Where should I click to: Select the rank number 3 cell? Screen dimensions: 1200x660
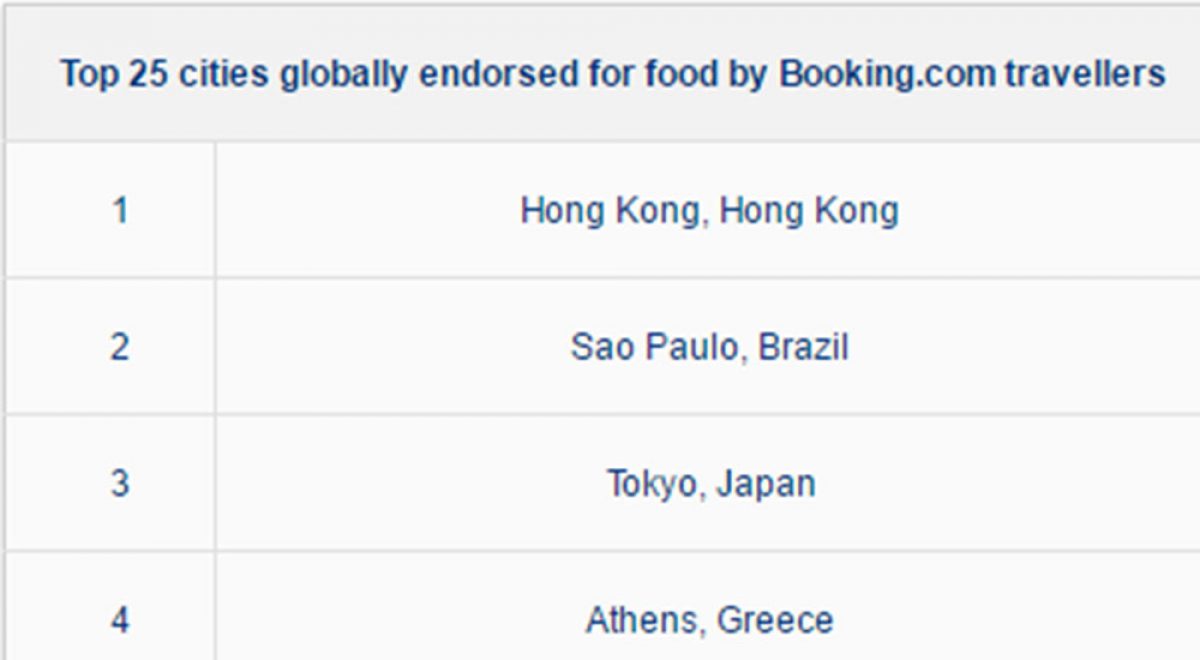tap(120, 484)
